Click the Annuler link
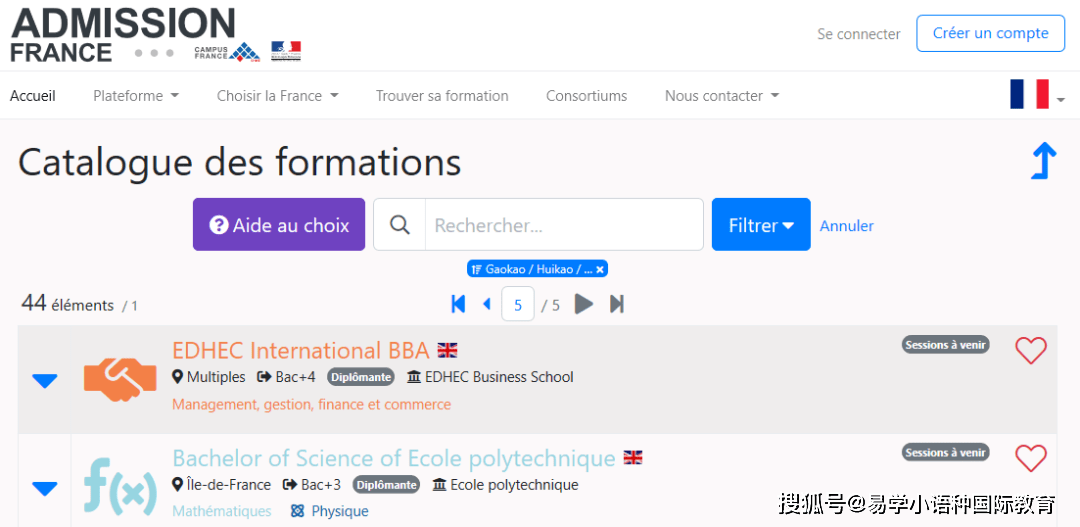This screenshot has height=527, width=1080. click(846, 226)
